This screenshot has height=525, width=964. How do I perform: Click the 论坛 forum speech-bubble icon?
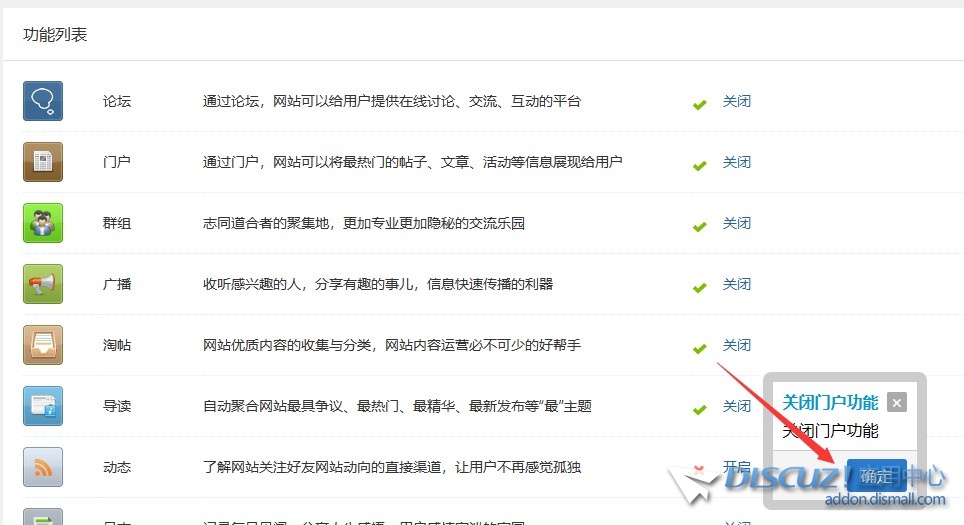tap(43, 101)
